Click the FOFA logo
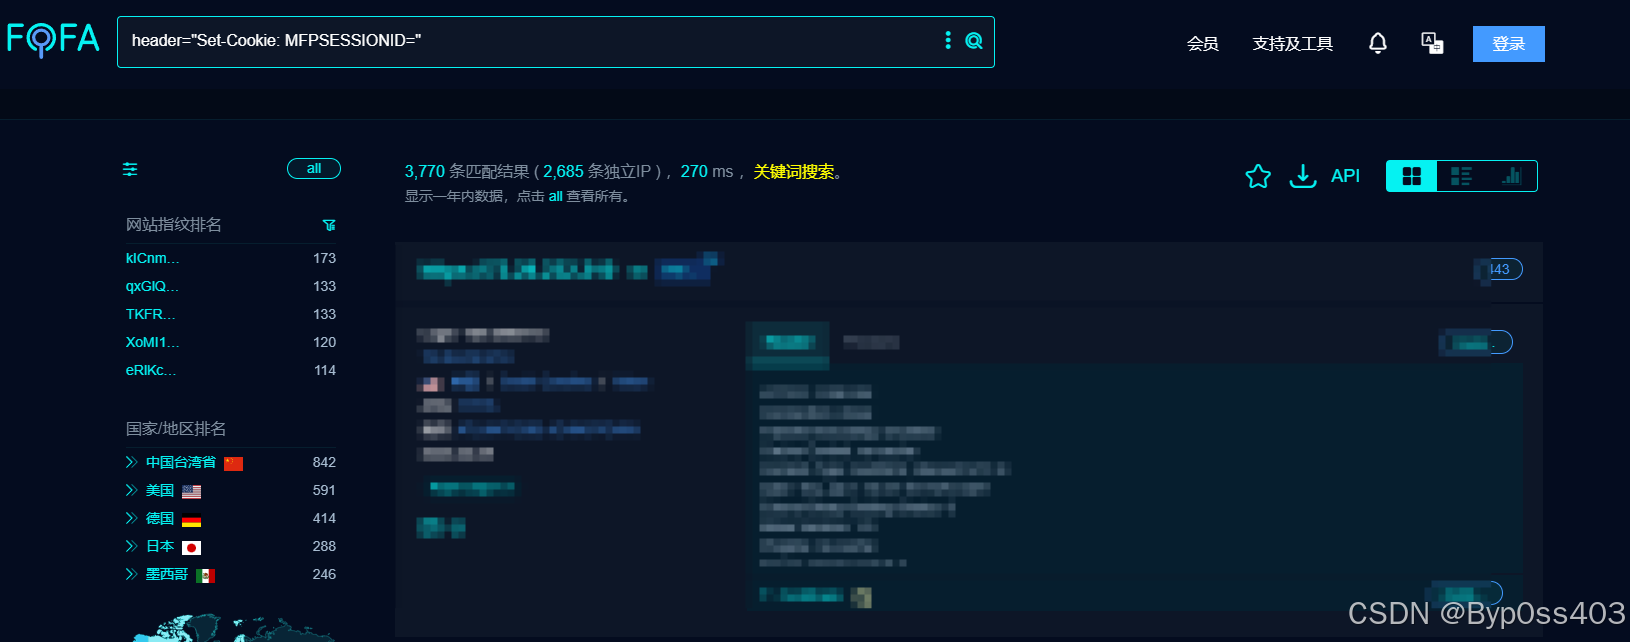Viewport: 1630px width, 642px height. point(53,40)
